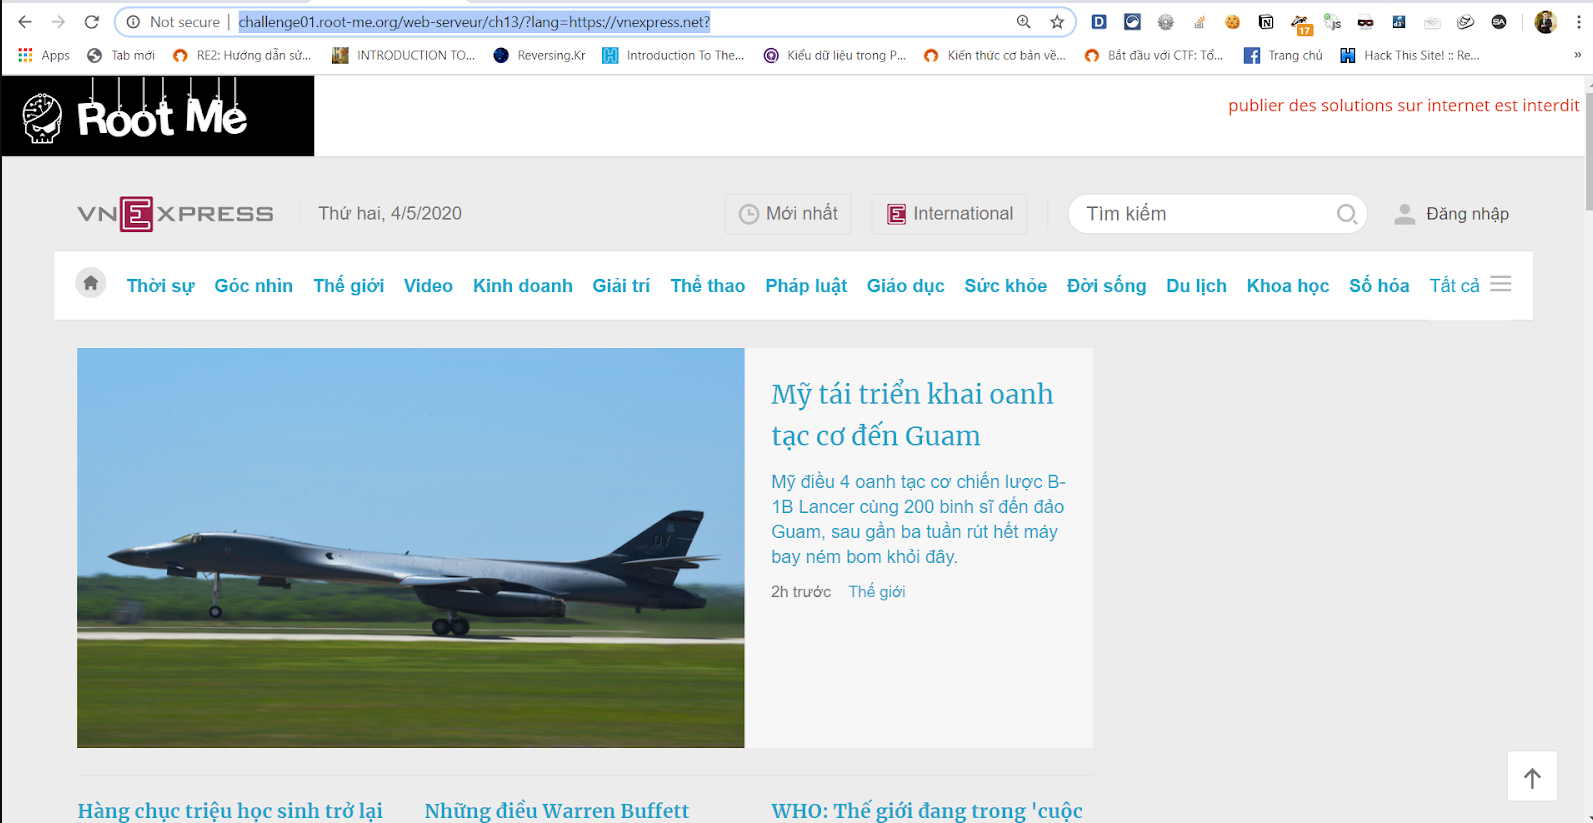
Task: Open the blue D extension
Action: (1099, 22)
